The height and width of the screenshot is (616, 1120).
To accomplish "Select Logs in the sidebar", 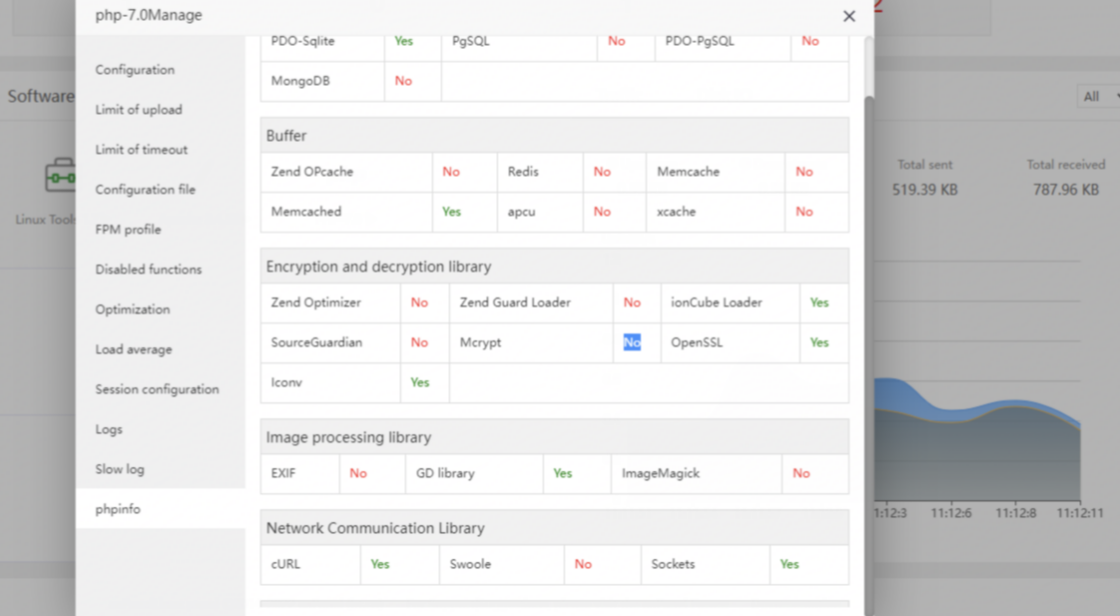I will 109,430.
